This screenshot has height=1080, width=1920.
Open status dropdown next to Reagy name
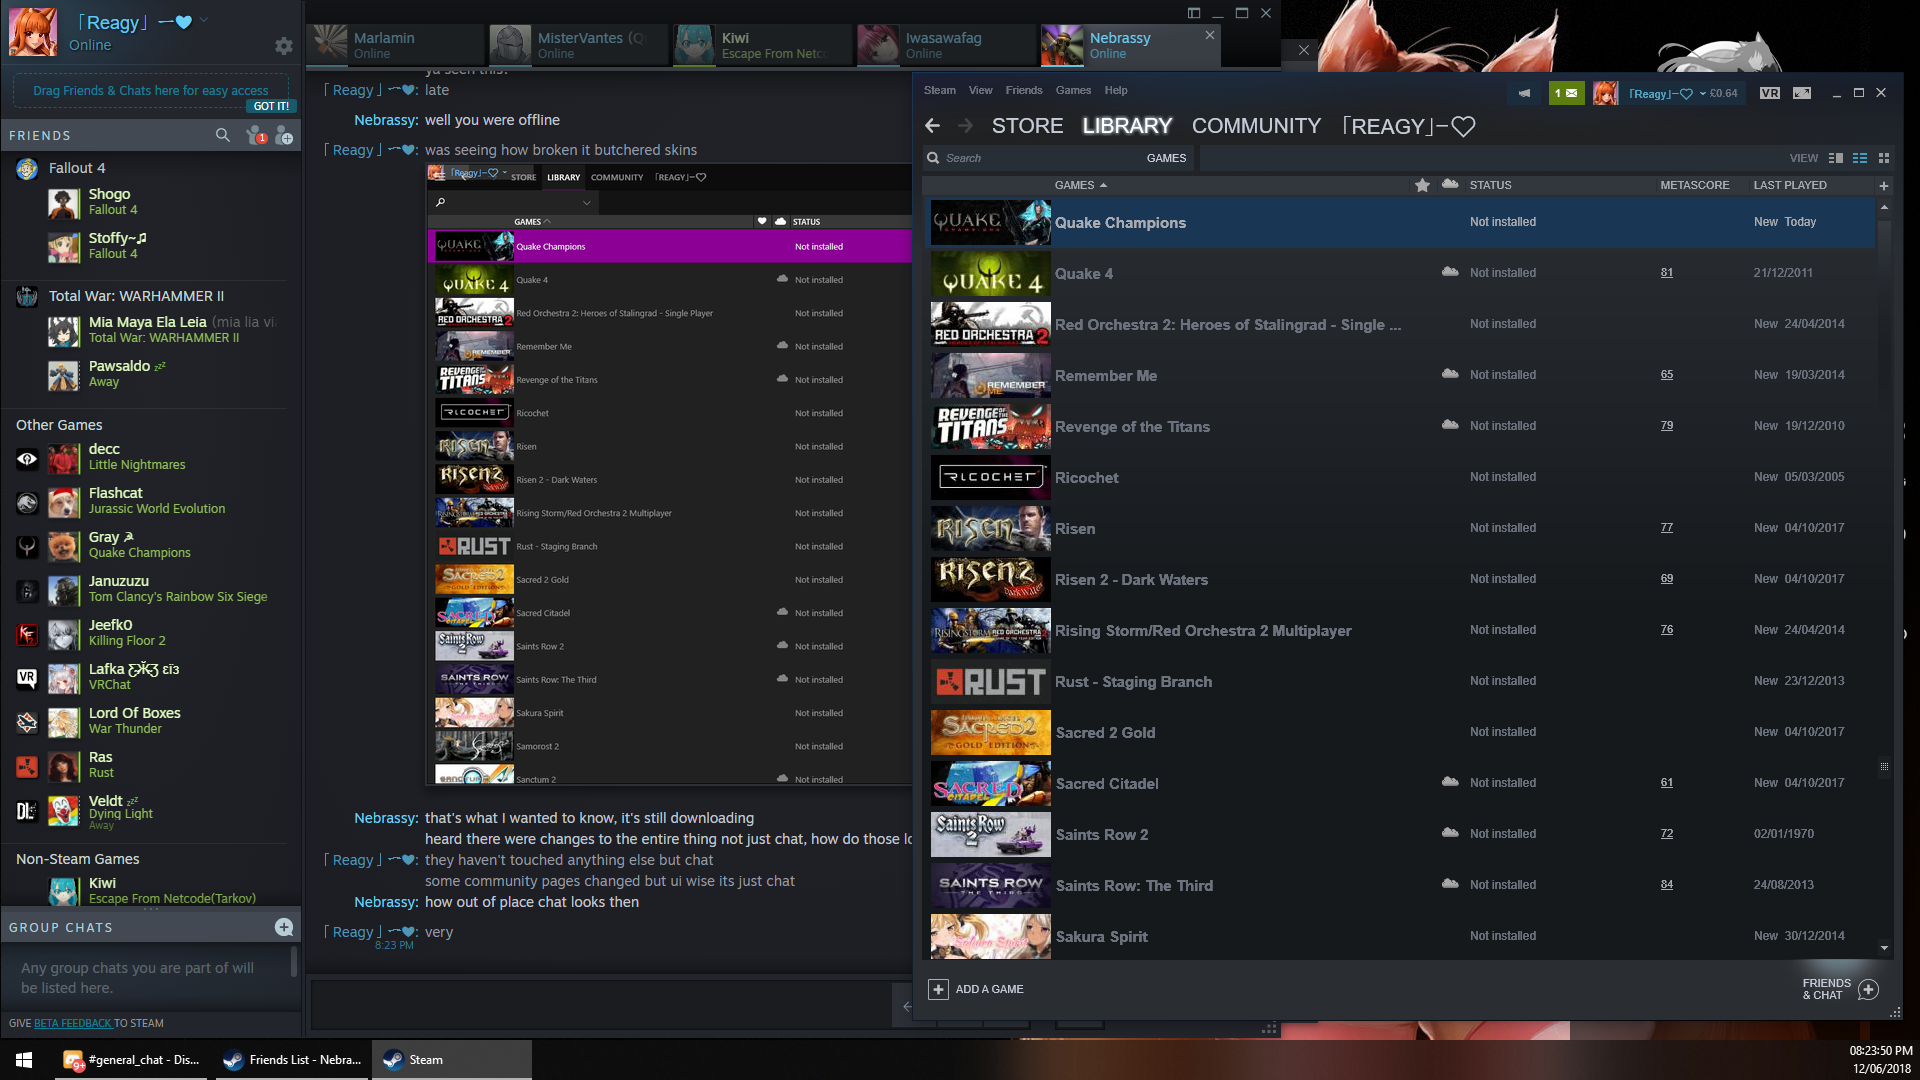(204, 20)
